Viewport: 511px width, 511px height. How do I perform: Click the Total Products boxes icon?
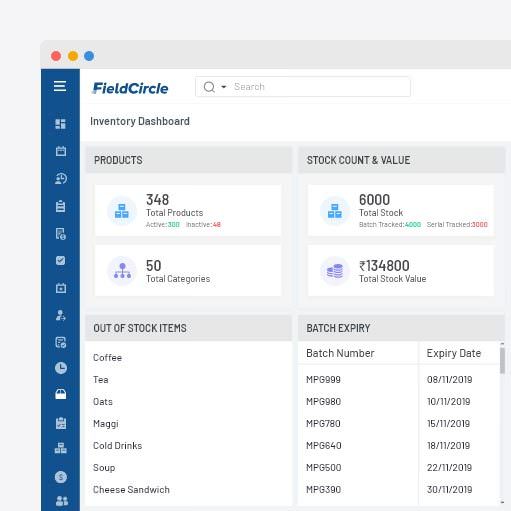click(x=122, y=211)
